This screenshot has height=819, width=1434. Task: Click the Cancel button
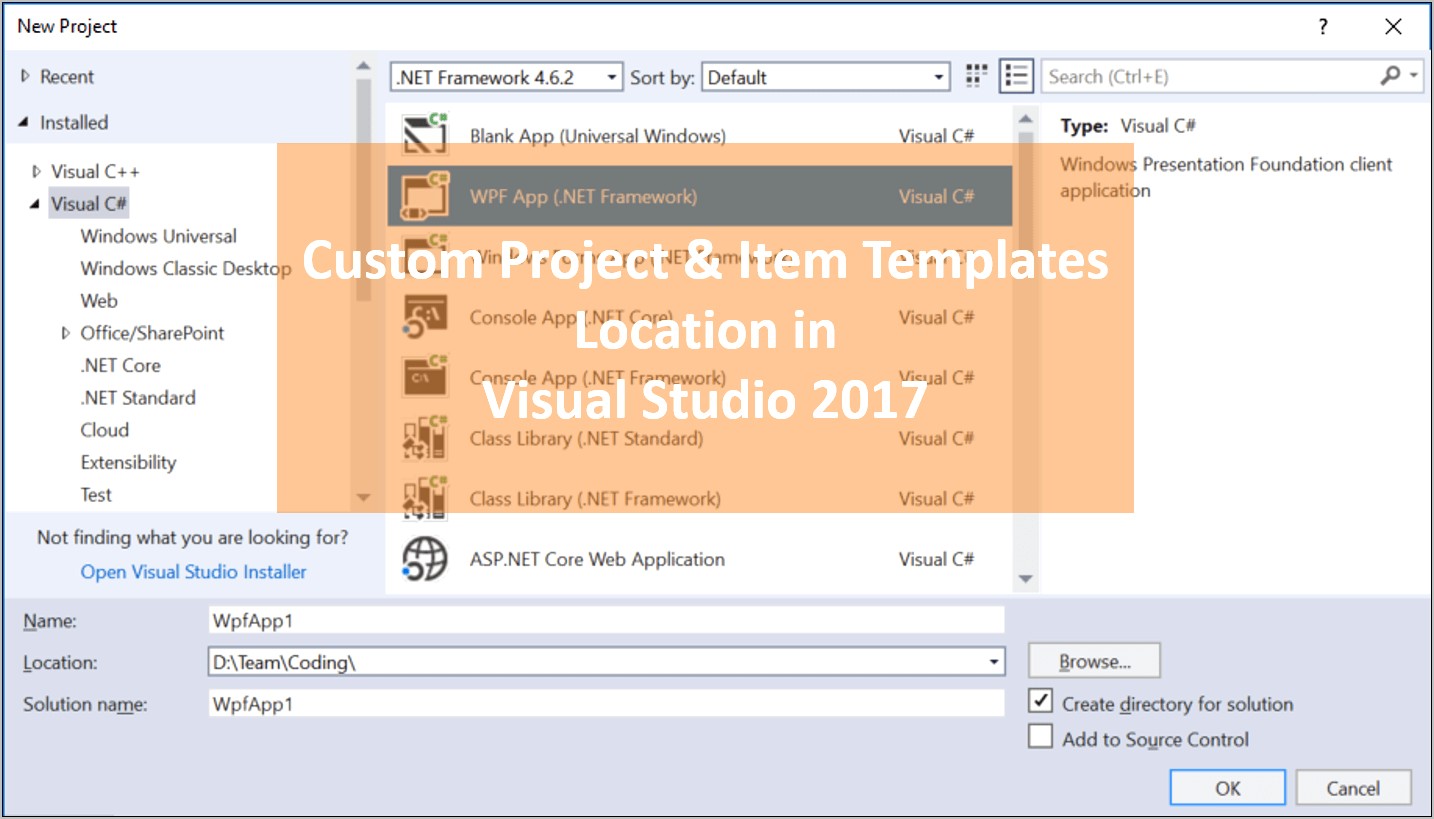tap(1353, 788)
